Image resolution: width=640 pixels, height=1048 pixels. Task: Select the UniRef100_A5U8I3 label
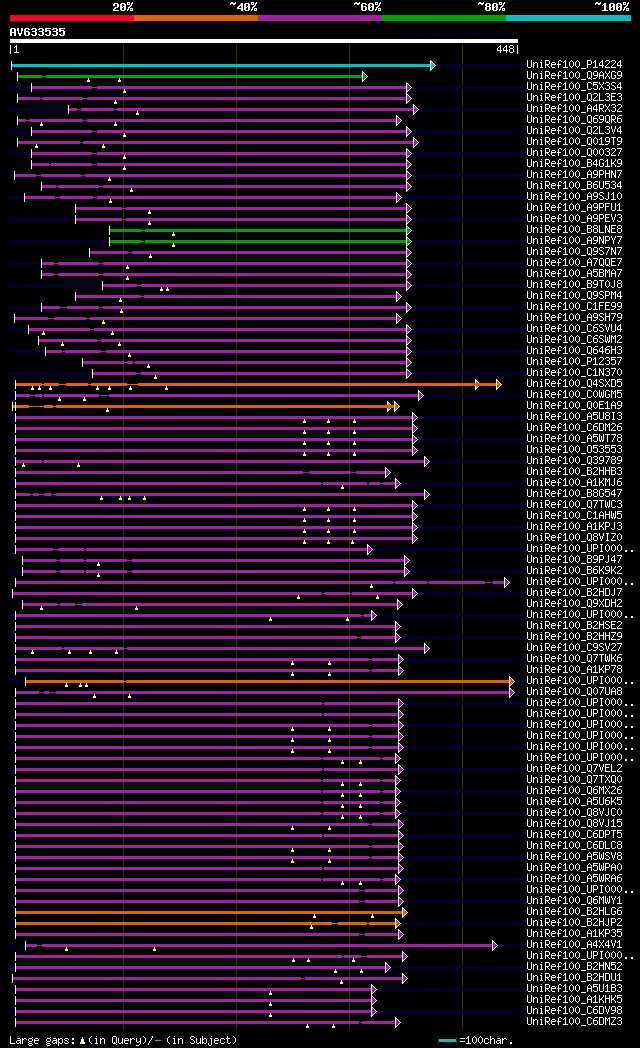tap(574, 416)
